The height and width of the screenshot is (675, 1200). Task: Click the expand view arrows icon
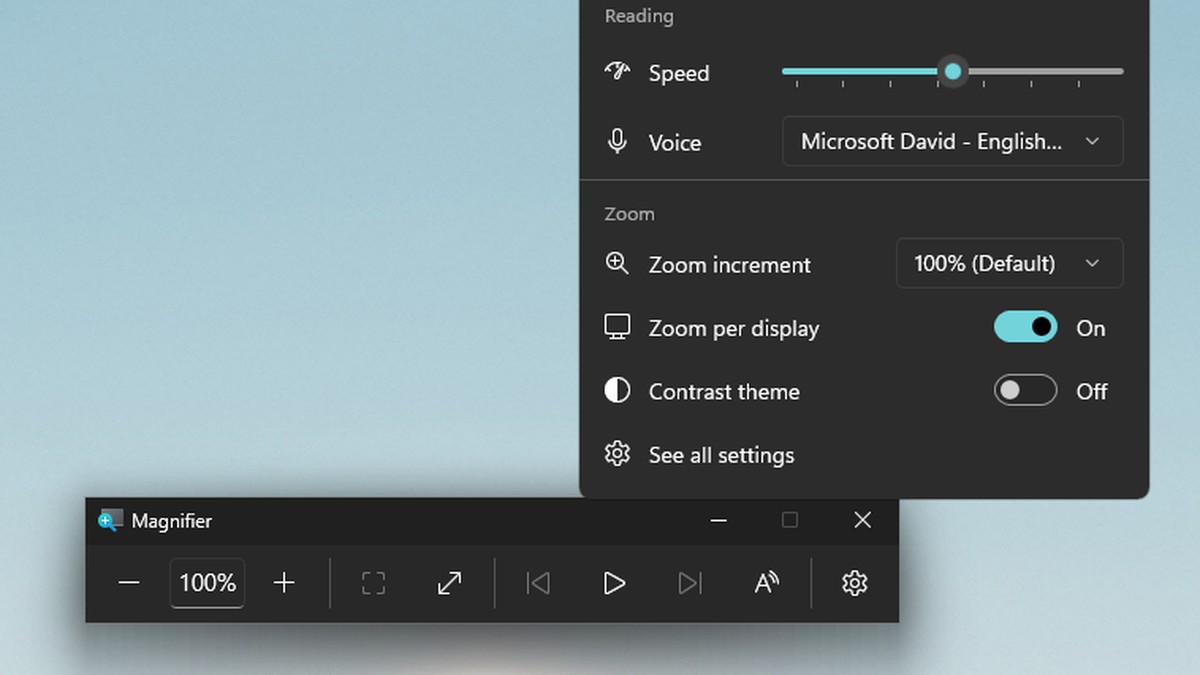click(450, 583)
